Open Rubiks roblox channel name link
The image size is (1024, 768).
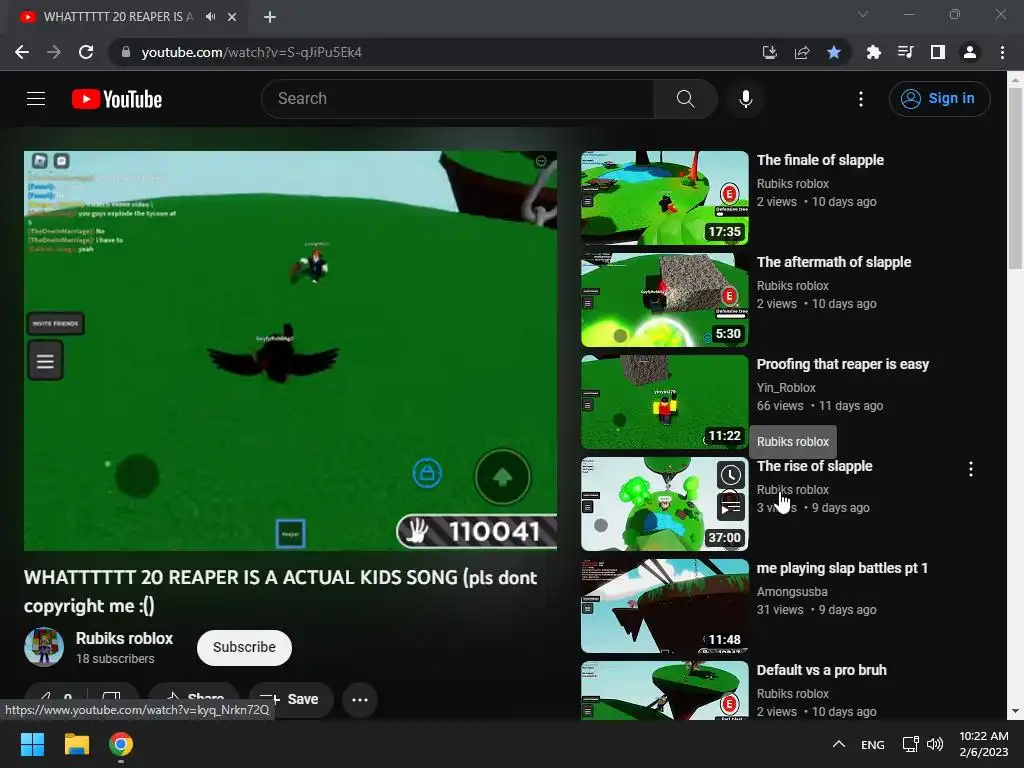pos(124,638)
